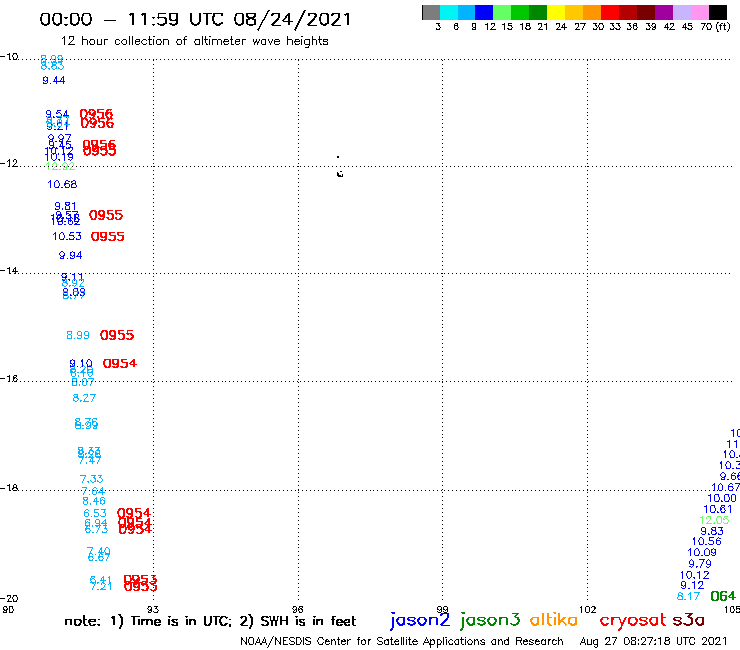Click the '12 hour collection of altimeter wave heights' subtitle
The width and height of the screenshot is (740, 650).
point(195,41)
